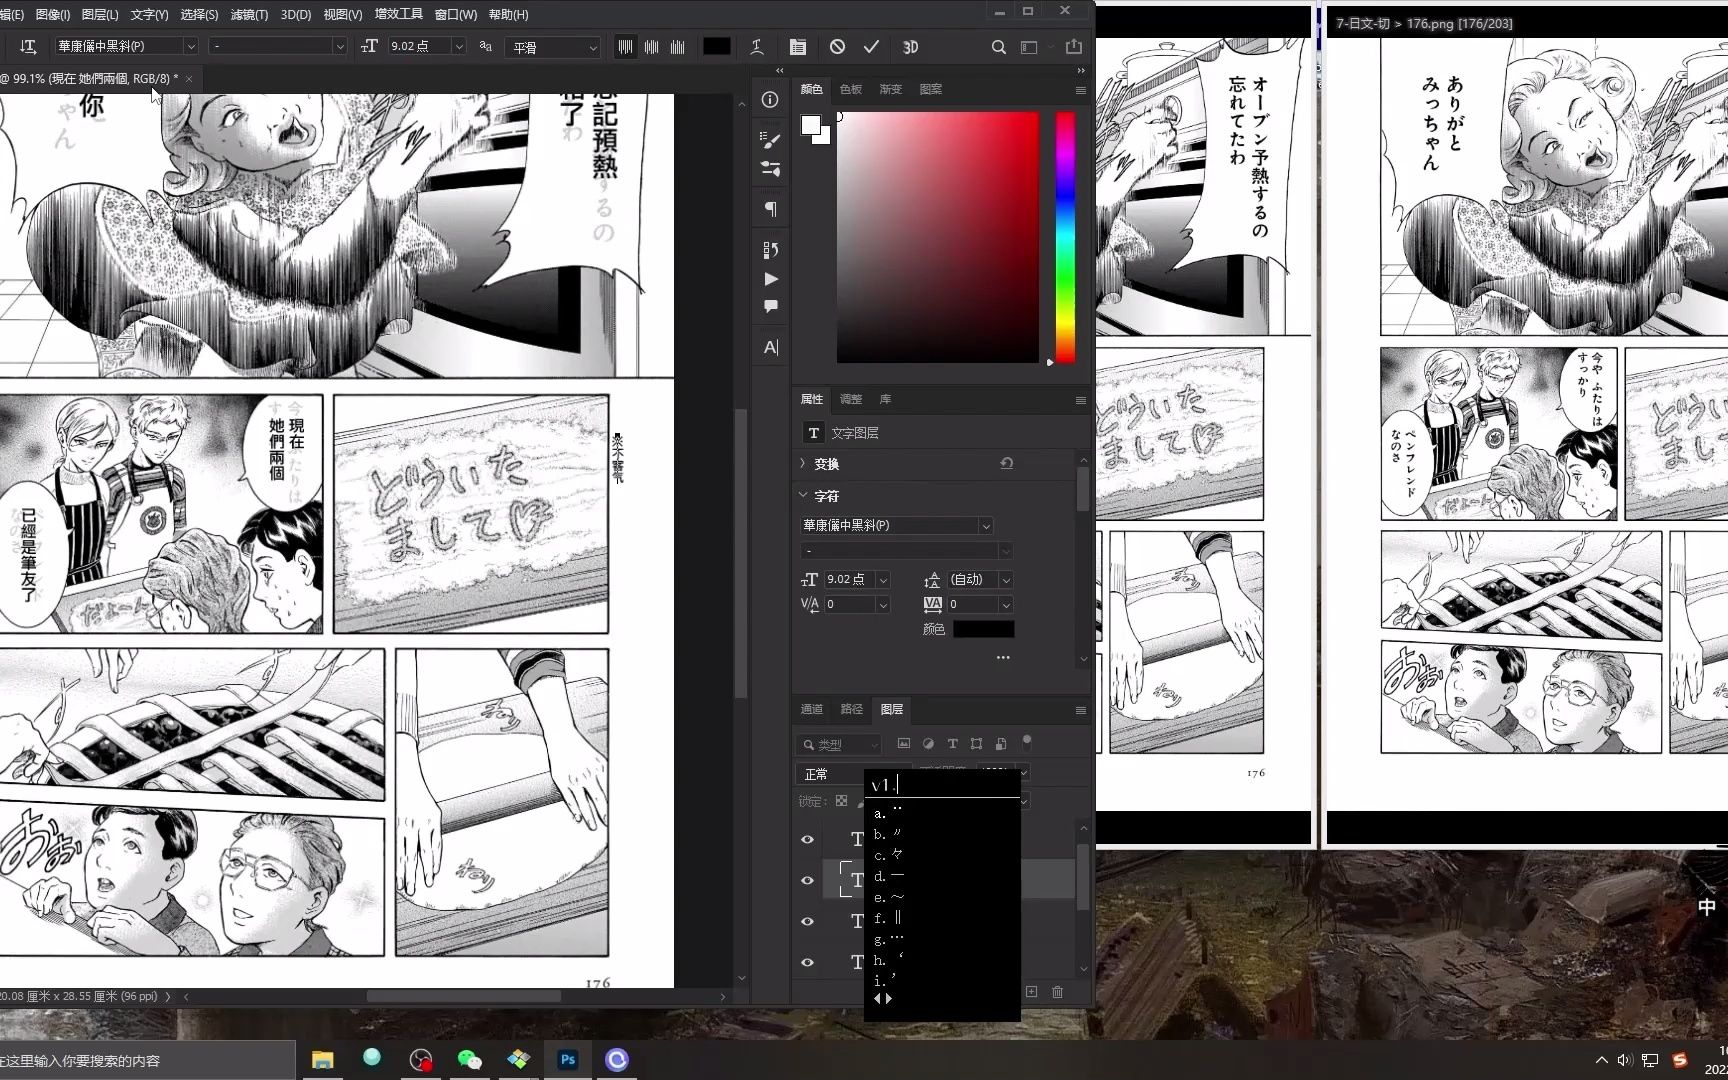Open blend mode dropdown 正常
1728x1080 pixels.
[x=830, y=774]
